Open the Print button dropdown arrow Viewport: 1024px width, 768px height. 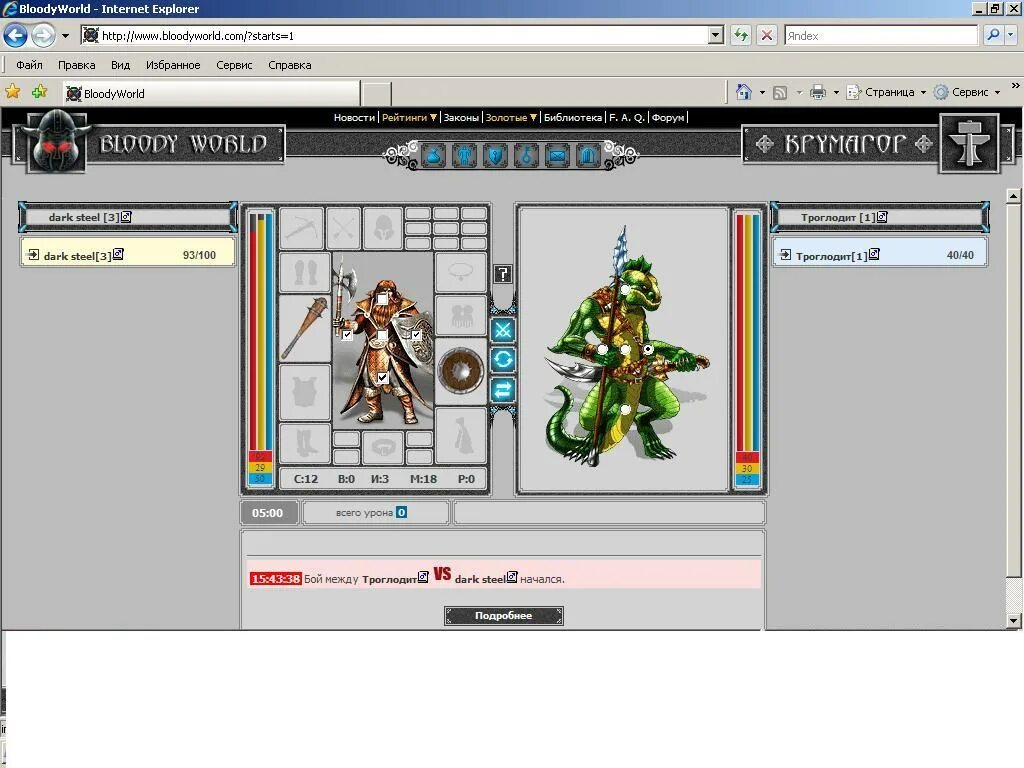836,93
